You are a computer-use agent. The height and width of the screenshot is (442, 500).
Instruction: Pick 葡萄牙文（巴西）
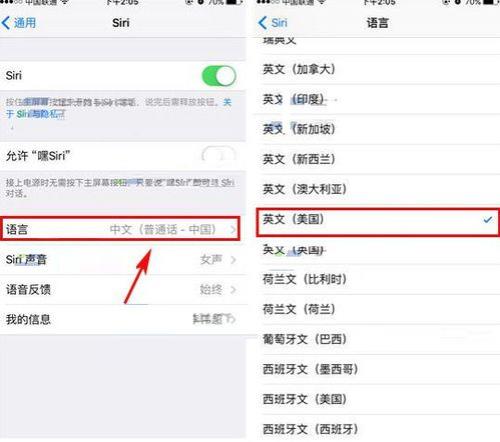(x=378, y=340)
